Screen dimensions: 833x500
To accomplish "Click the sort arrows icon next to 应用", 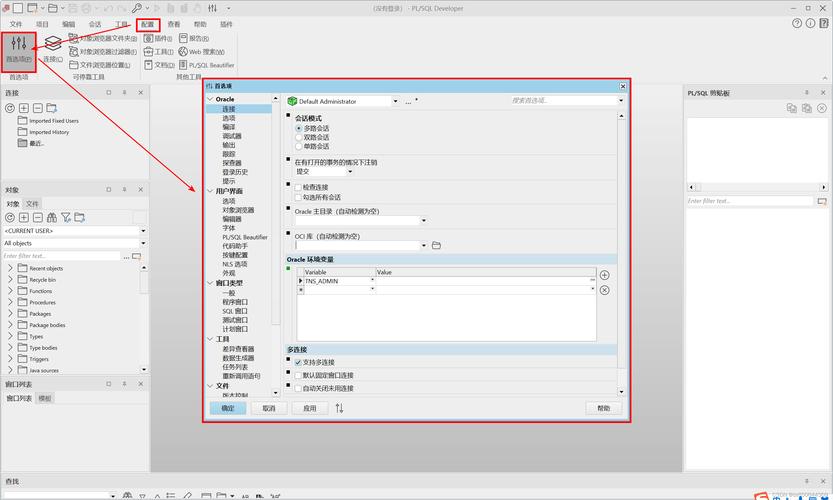I will tap(339, 408).
